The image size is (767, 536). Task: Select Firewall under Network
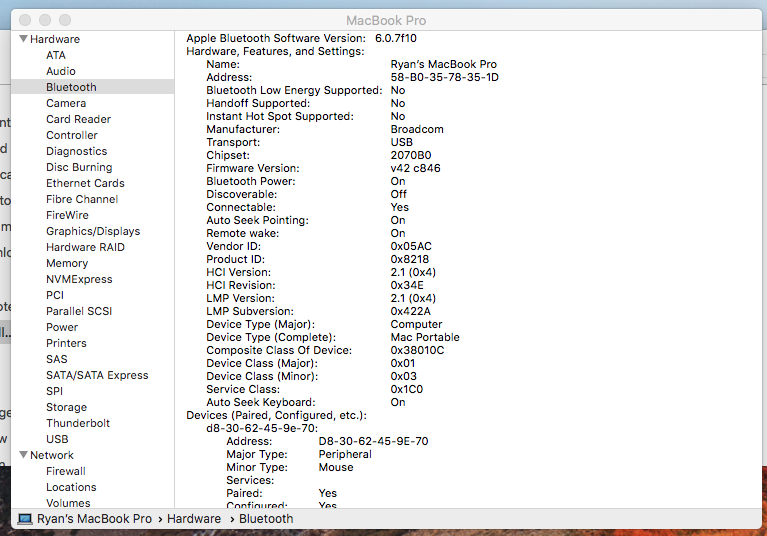click(x=66, y=471)
